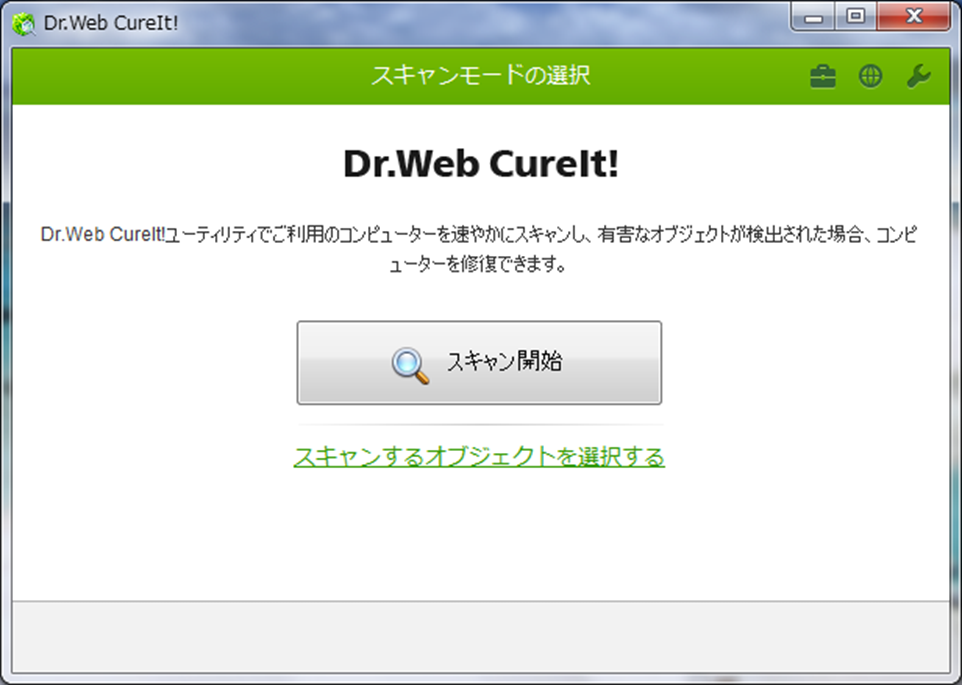Image resolution: width=962 pixels, height=685 pixels.
Task: Minimize the Dr.Web CureIt! window
Action: pyautogui.click(x=814, y=18)
